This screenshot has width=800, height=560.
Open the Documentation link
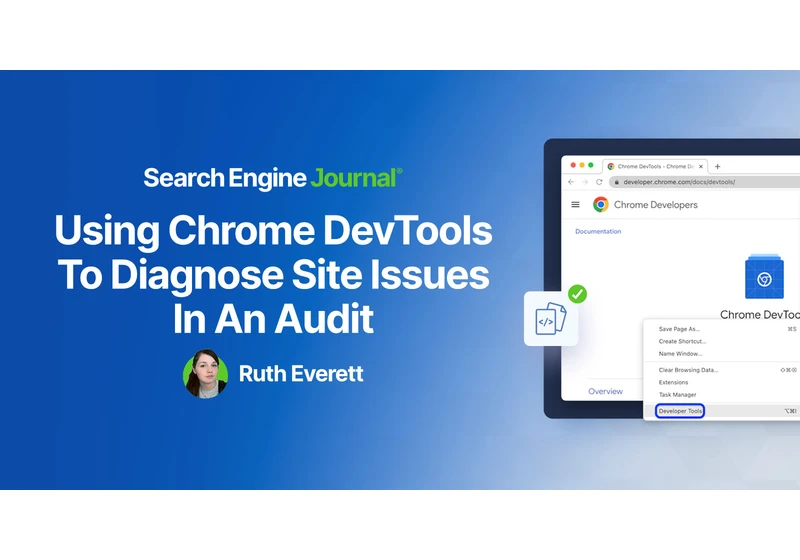(x=598, y=231)
